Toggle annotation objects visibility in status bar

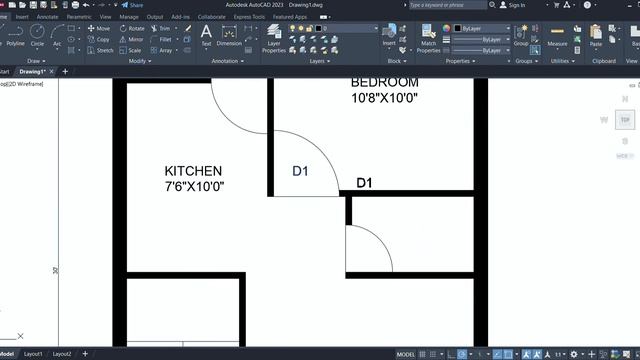(527, 354)
